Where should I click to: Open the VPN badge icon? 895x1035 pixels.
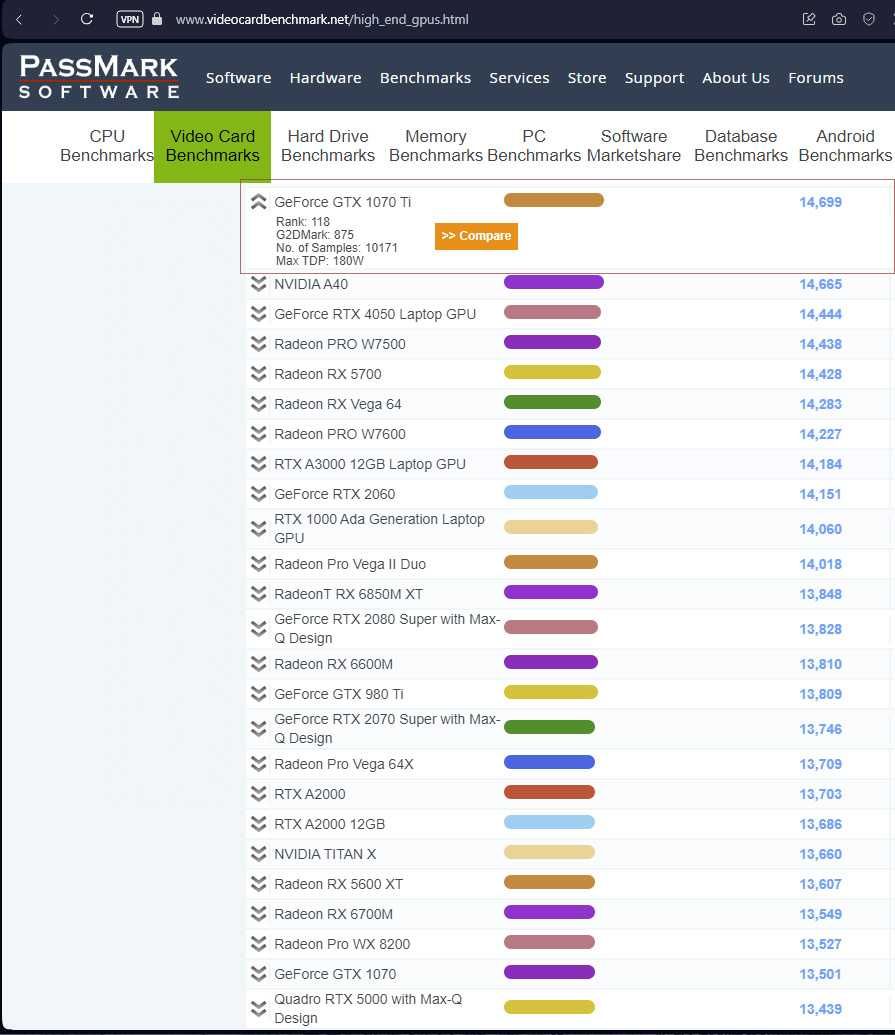[129, 19]
